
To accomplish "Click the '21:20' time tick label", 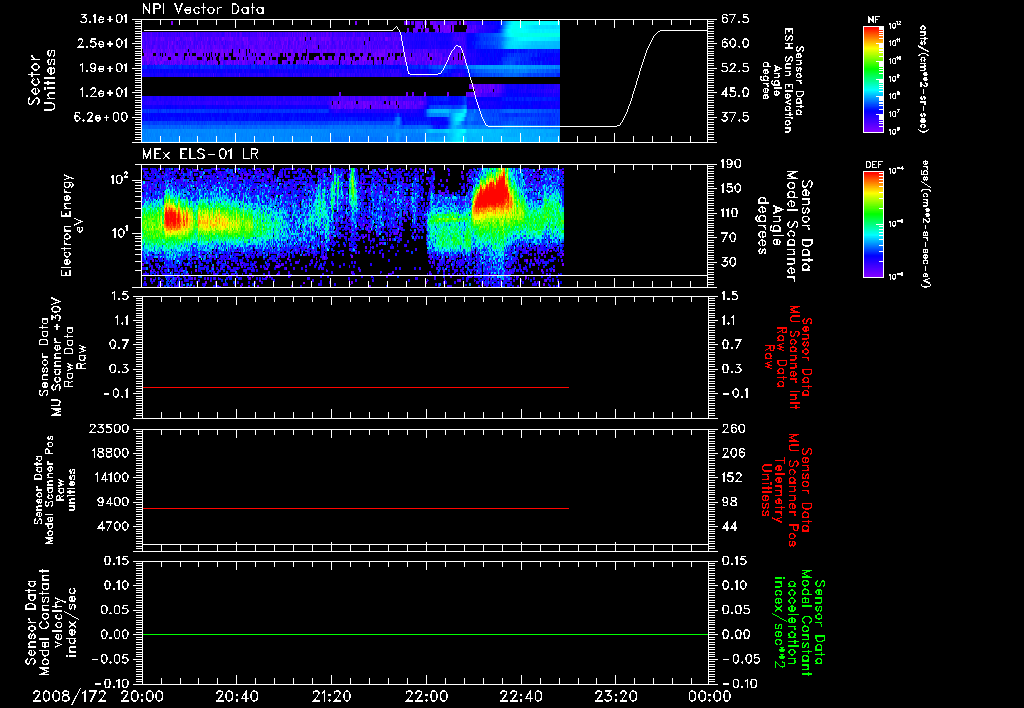I will (x=331, y=696).
